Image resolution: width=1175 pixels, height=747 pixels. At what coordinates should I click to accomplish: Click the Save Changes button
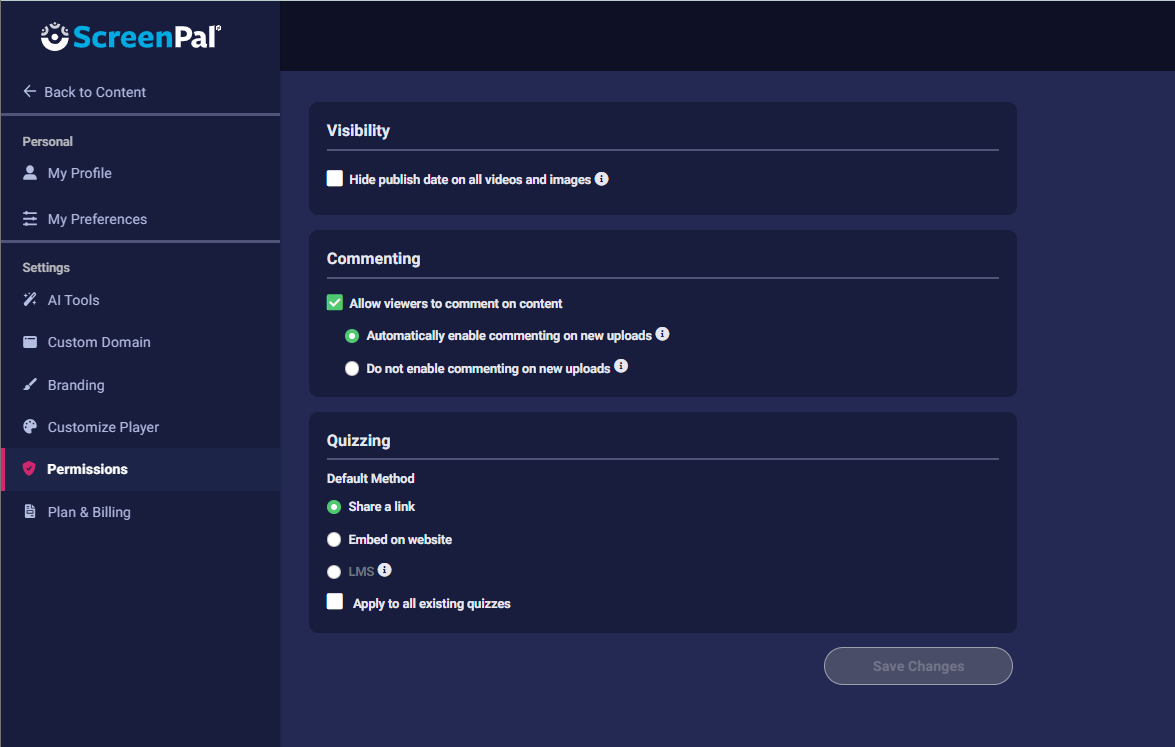pyautogui.click(x=918, y=666)
